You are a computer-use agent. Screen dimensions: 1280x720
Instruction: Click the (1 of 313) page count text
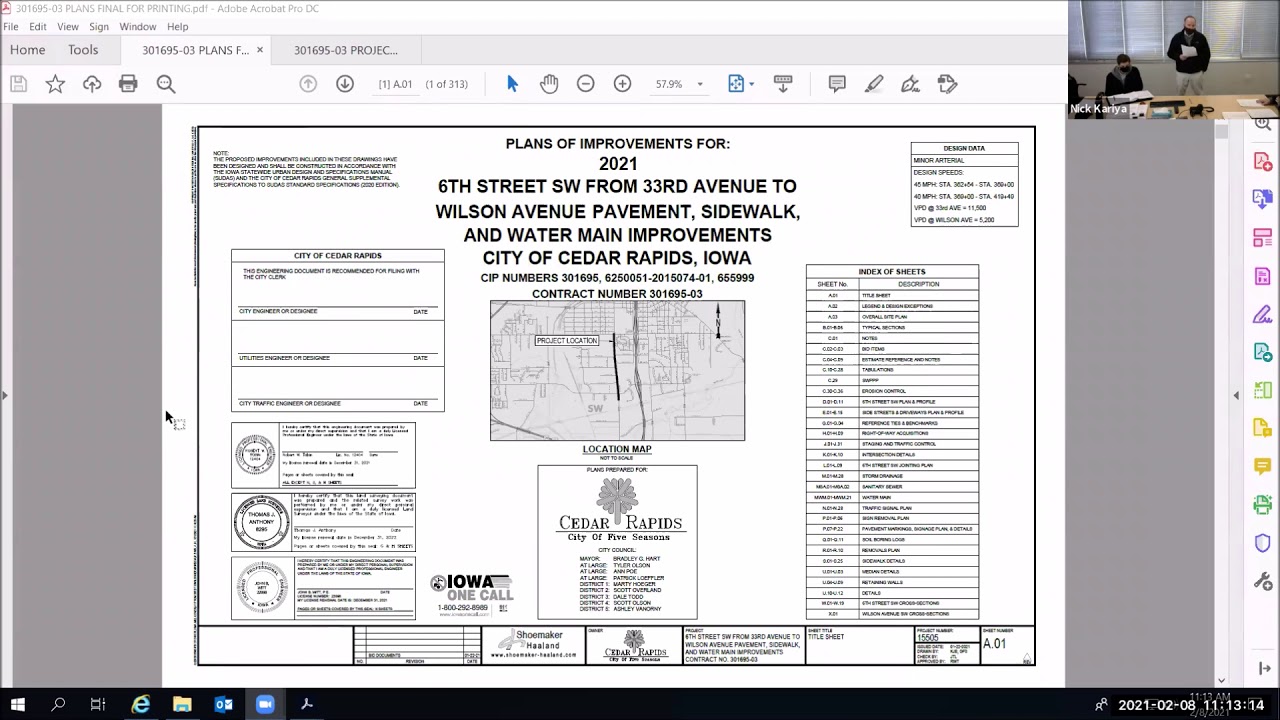coord(446,84)
